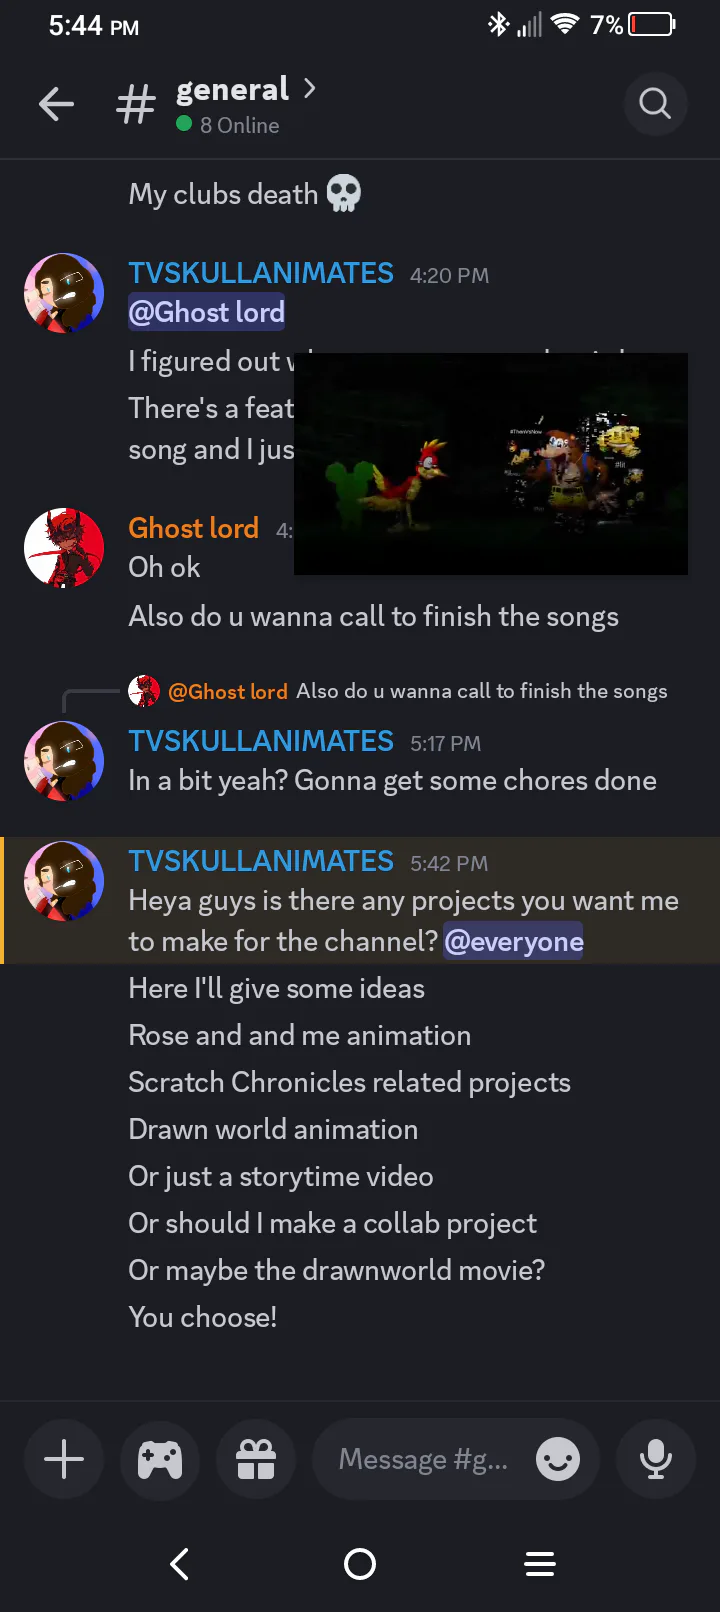720x1612 pixels.
Task: Tap the @everyone mention
Action: point(514,941)
